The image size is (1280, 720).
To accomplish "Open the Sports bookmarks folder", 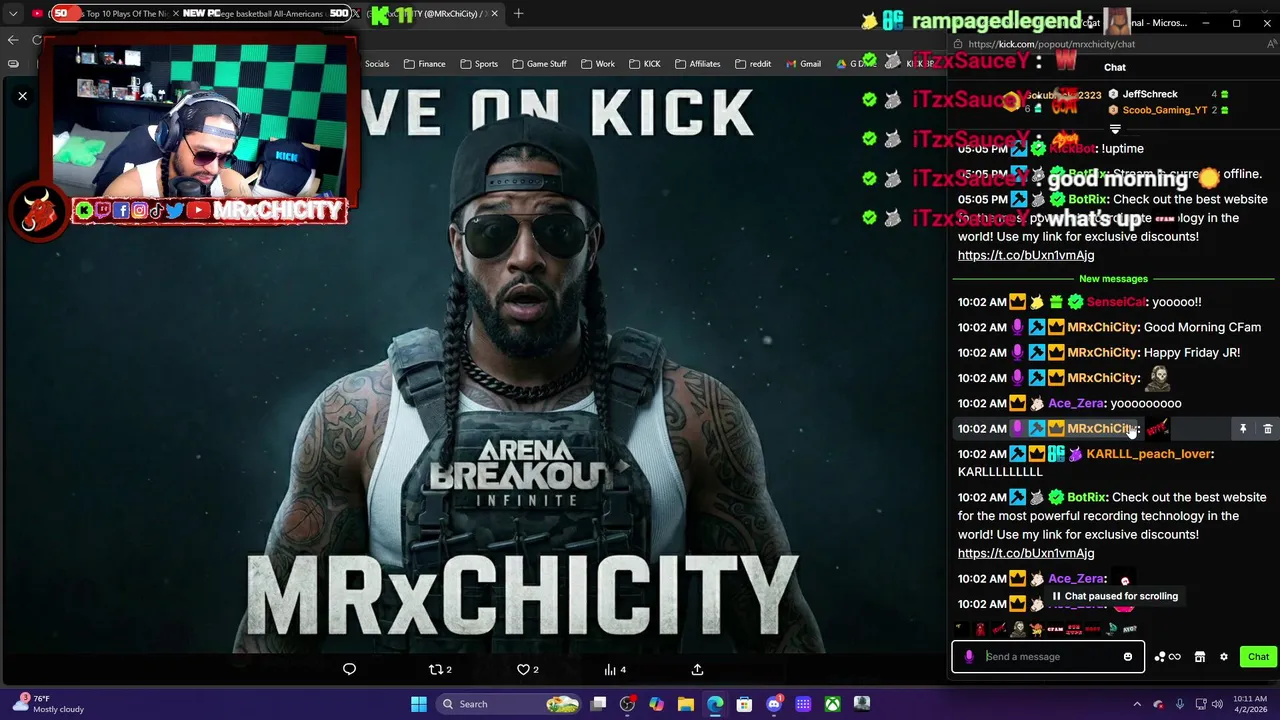I will pos(479,64).
